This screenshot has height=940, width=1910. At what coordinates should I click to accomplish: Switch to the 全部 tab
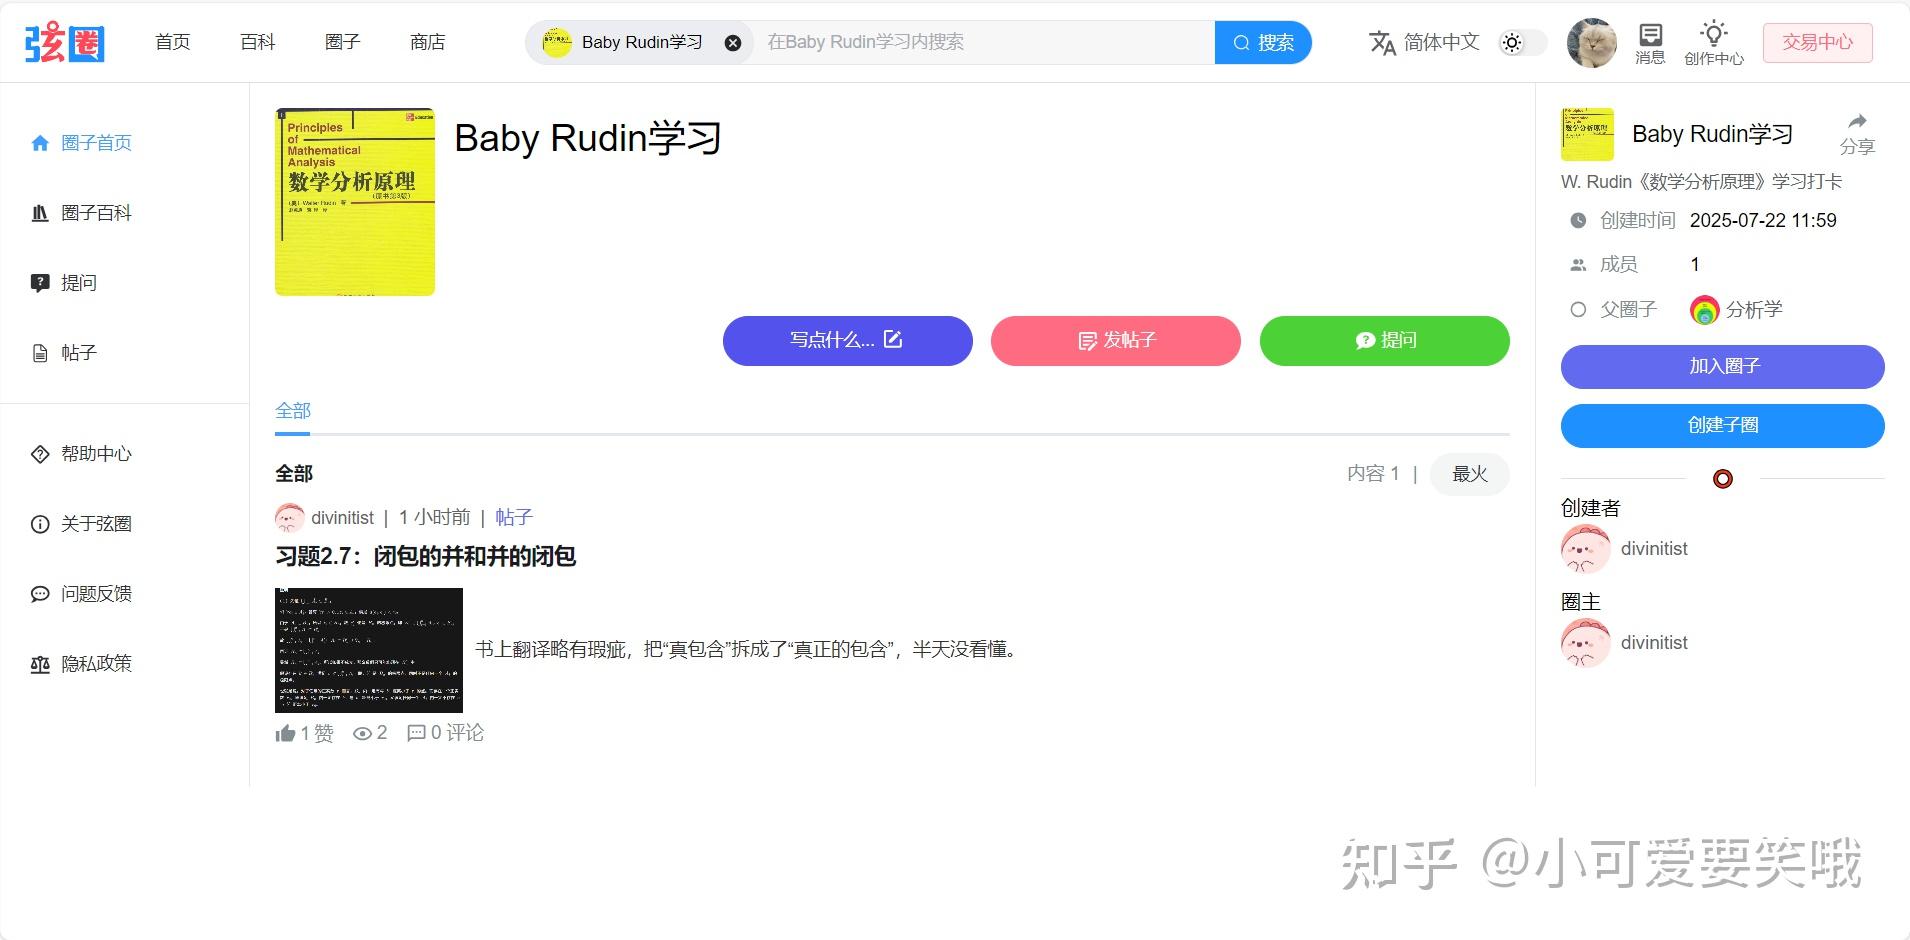(292, 410)
